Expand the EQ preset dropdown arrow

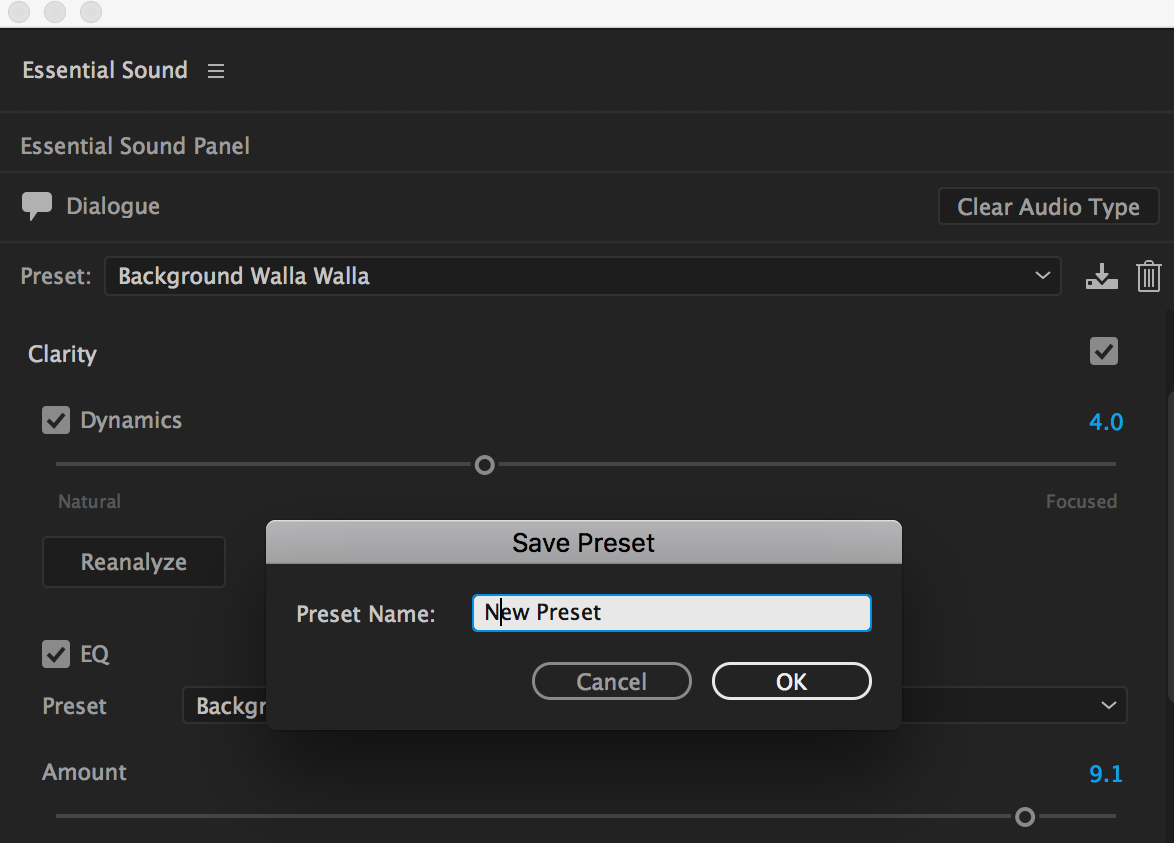pyautogui.click(x=1108, y=706)
